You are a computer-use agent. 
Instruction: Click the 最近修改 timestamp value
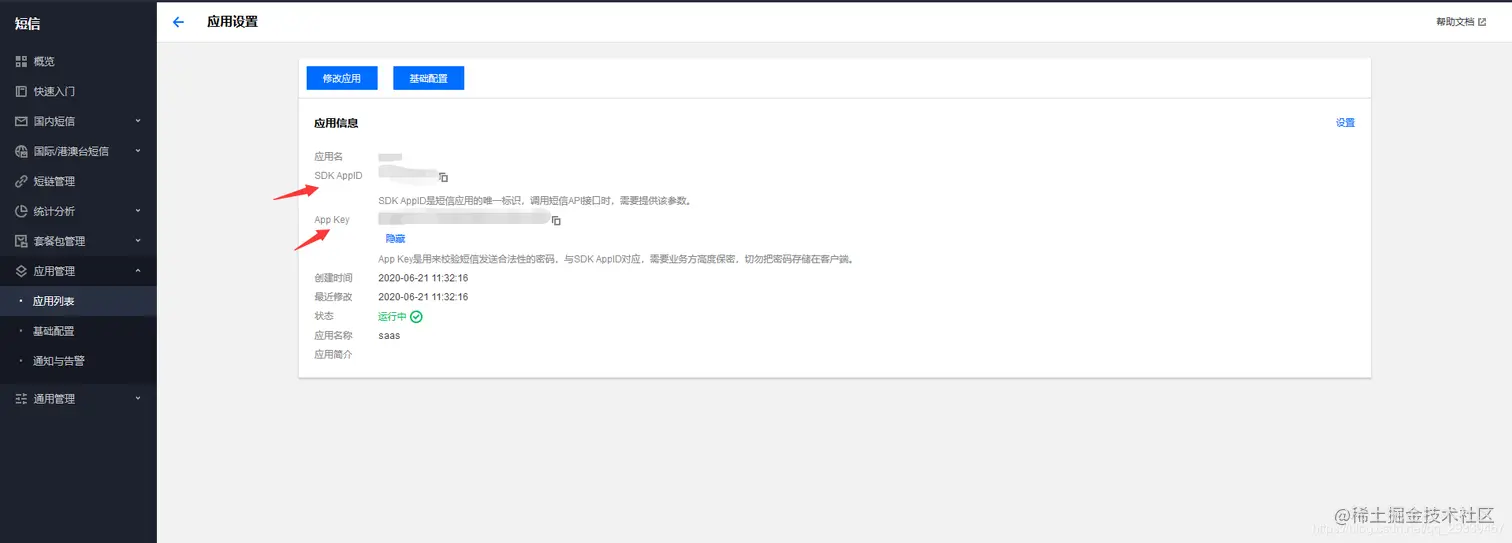click(423, 297)
